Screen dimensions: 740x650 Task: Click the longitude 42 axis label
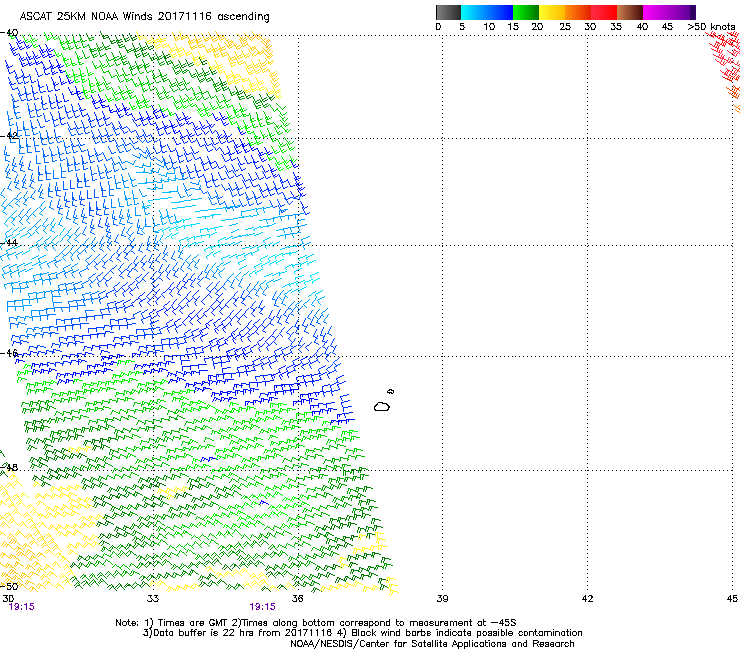587,599
